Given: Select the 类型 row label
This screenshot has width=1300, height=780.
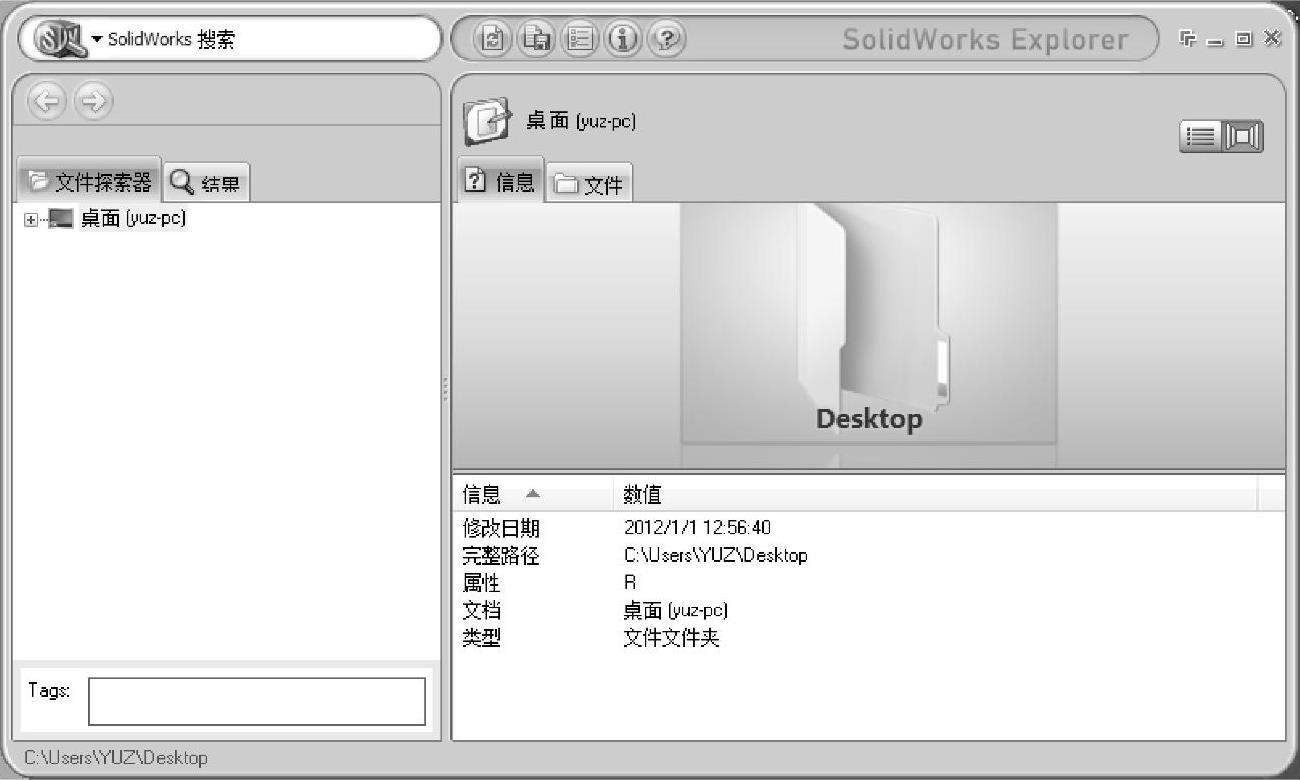Looking at the screenshot, I should pos(481,637).
